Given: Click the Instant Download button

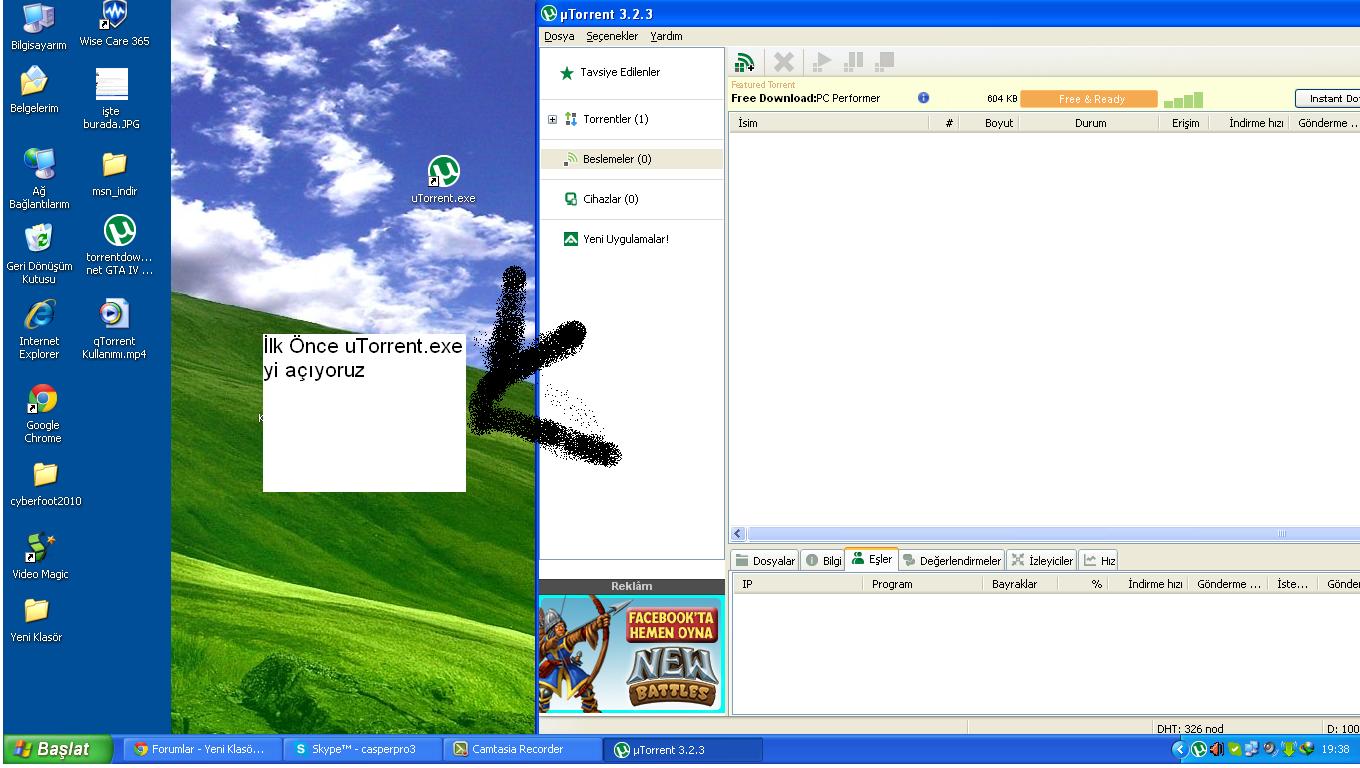Looking at the screenshot, I should (x=1330, y=99).
